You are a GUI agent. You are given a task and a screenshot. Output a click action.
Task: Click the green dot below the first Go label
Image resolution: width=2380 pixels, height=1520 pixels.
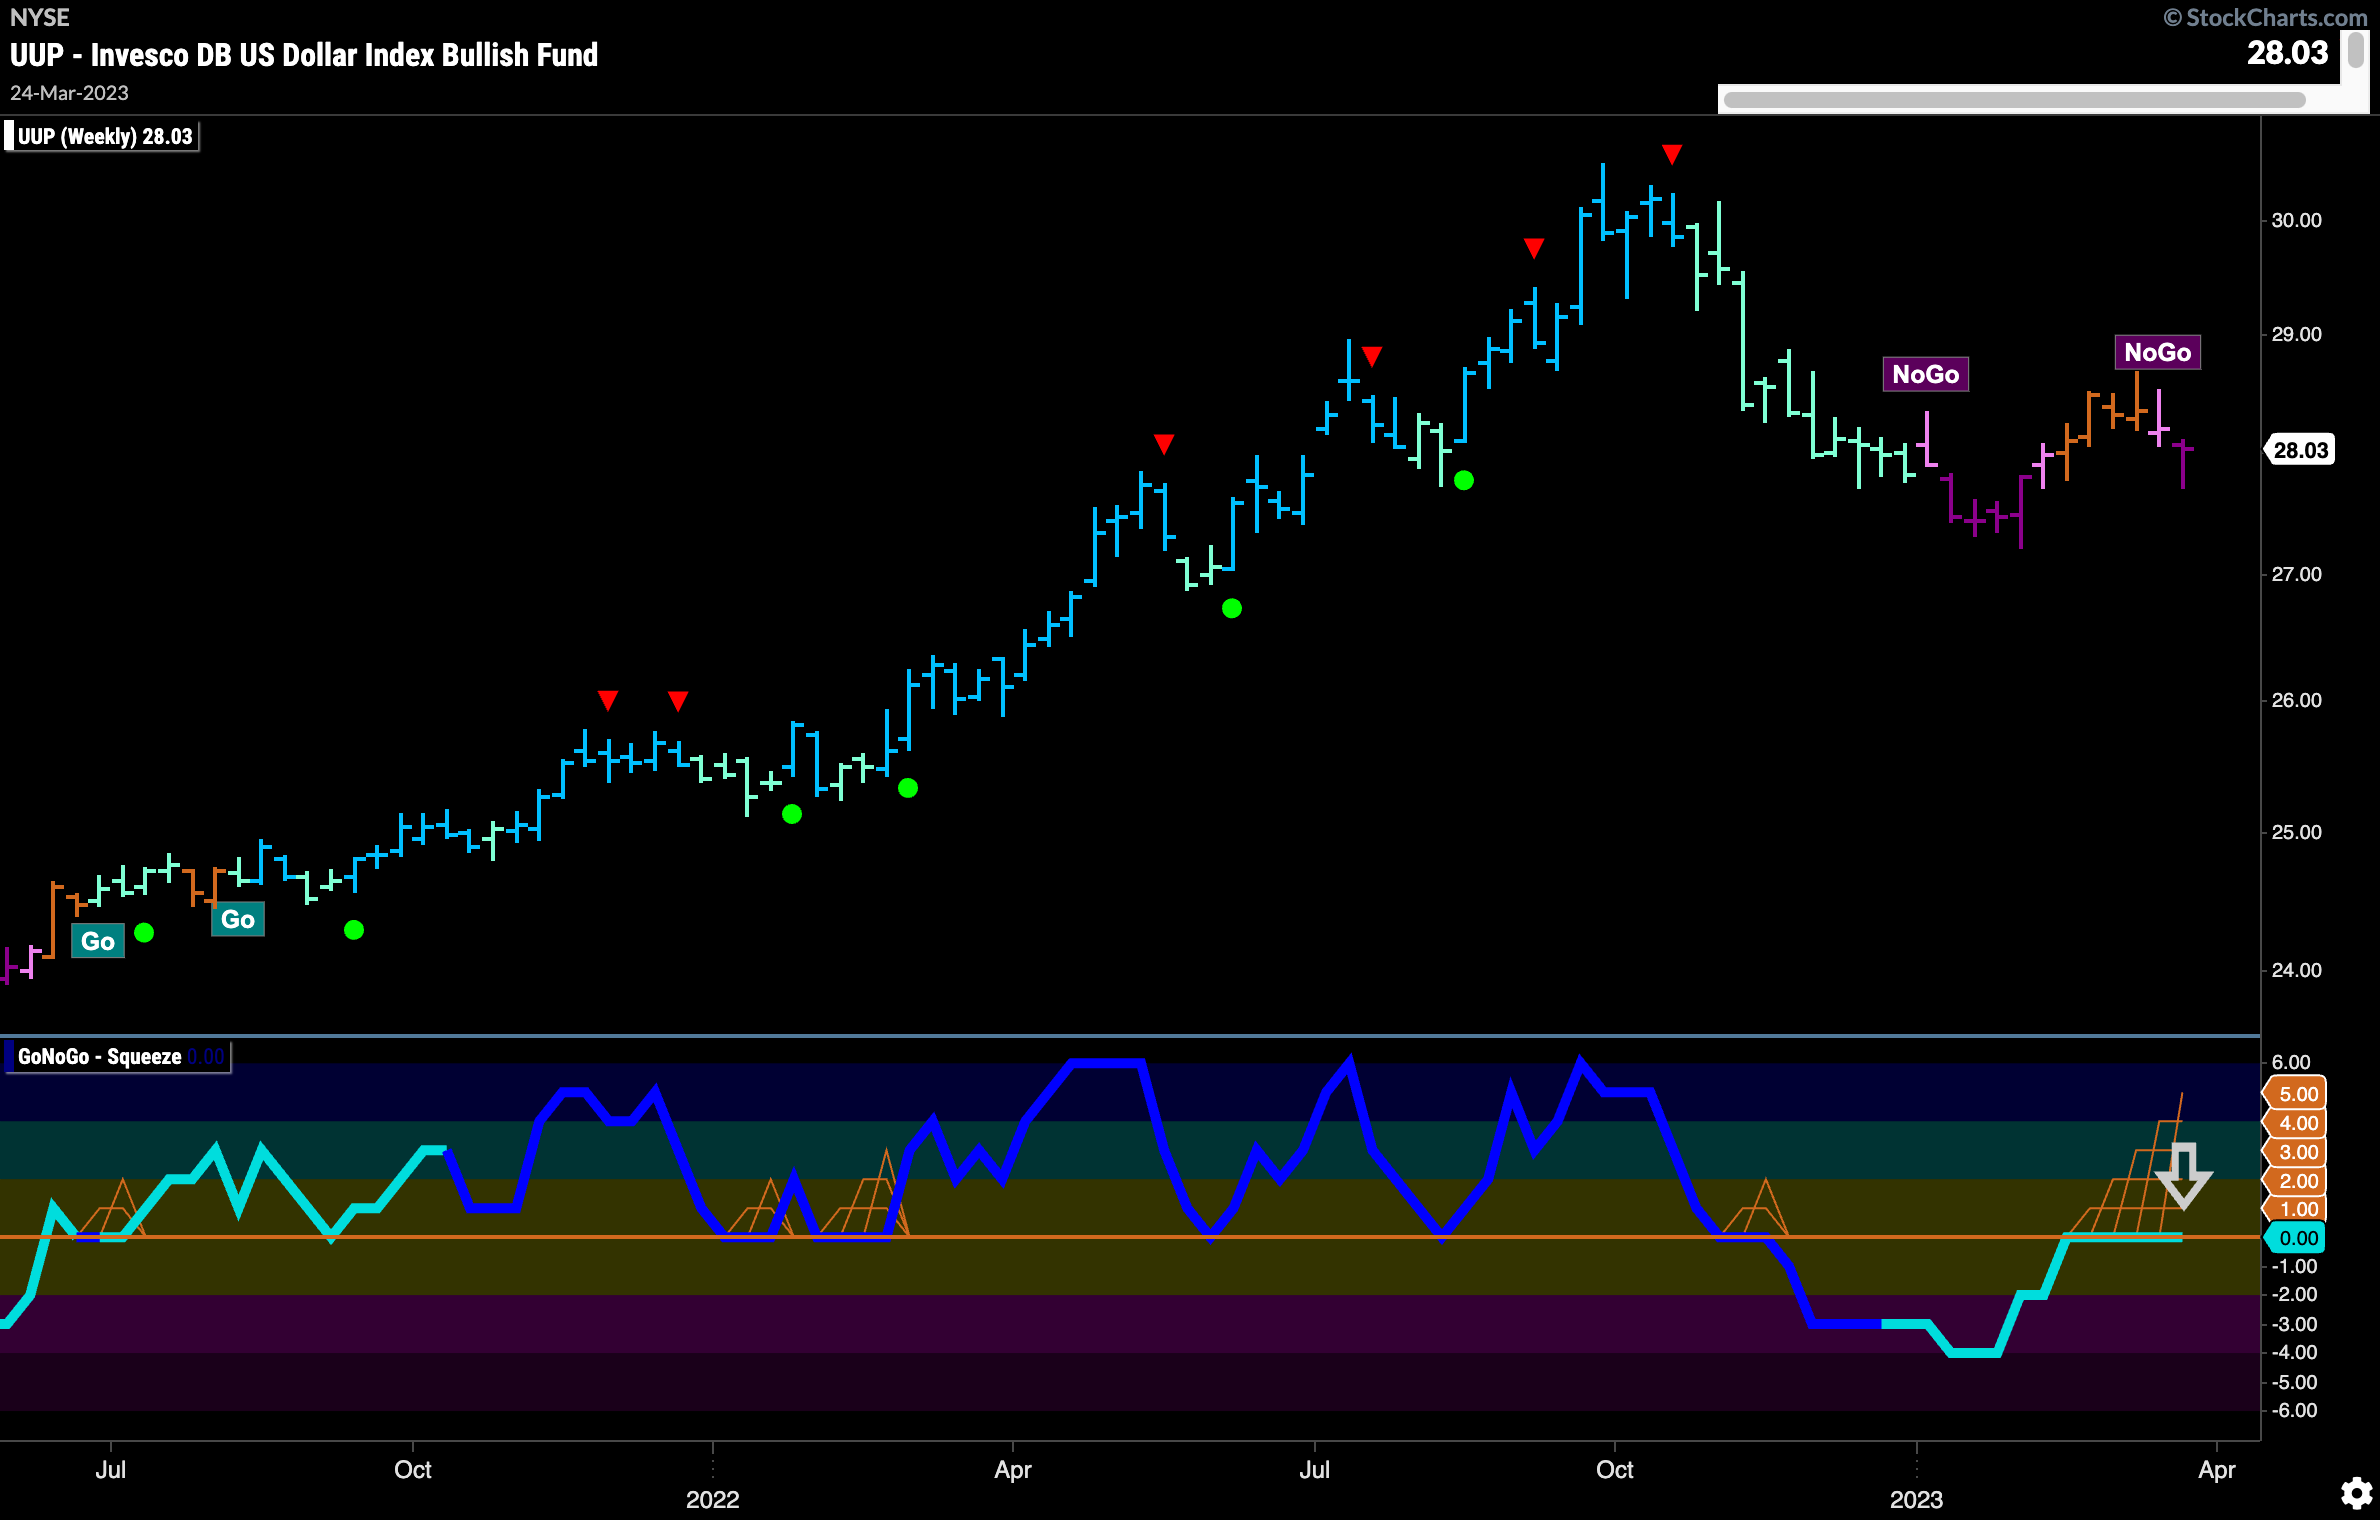pyautogui.click(x=144, y=933)
